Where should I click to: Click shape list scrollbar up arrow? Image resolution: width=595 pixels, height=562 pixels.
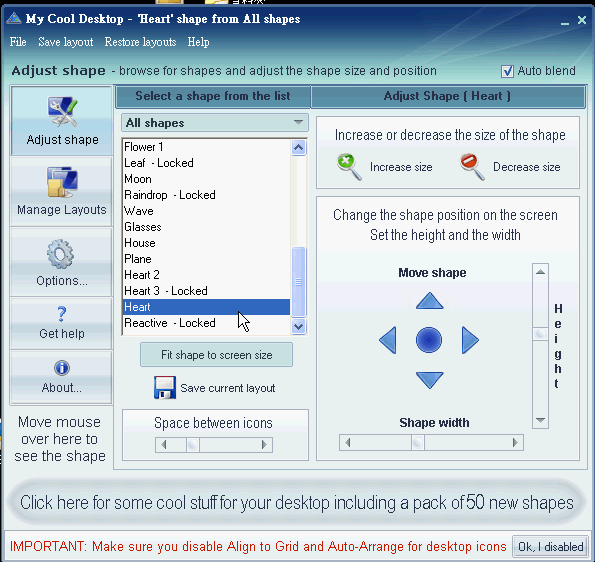click(299, 147)
